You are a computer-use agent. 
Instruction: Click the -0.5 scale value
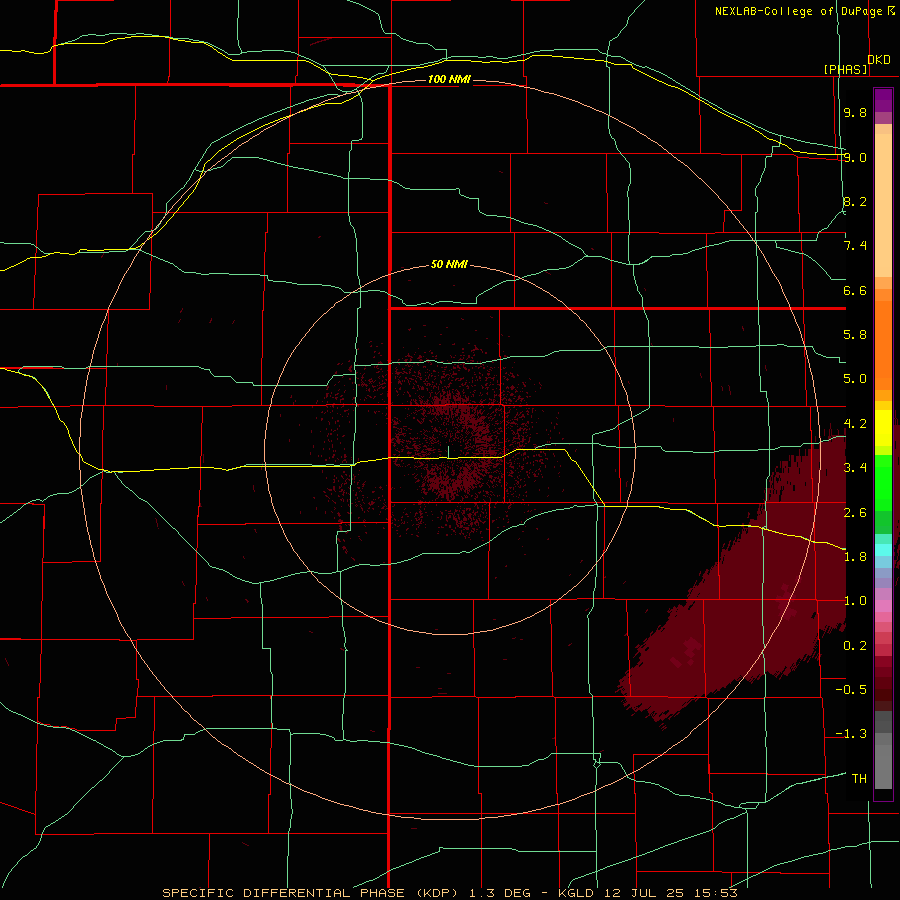coord(851,690)
